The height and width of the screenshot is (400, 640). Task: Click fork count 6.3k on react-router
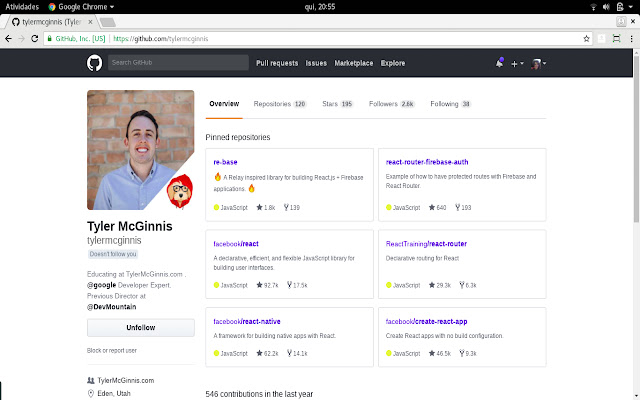coord(468,285)
